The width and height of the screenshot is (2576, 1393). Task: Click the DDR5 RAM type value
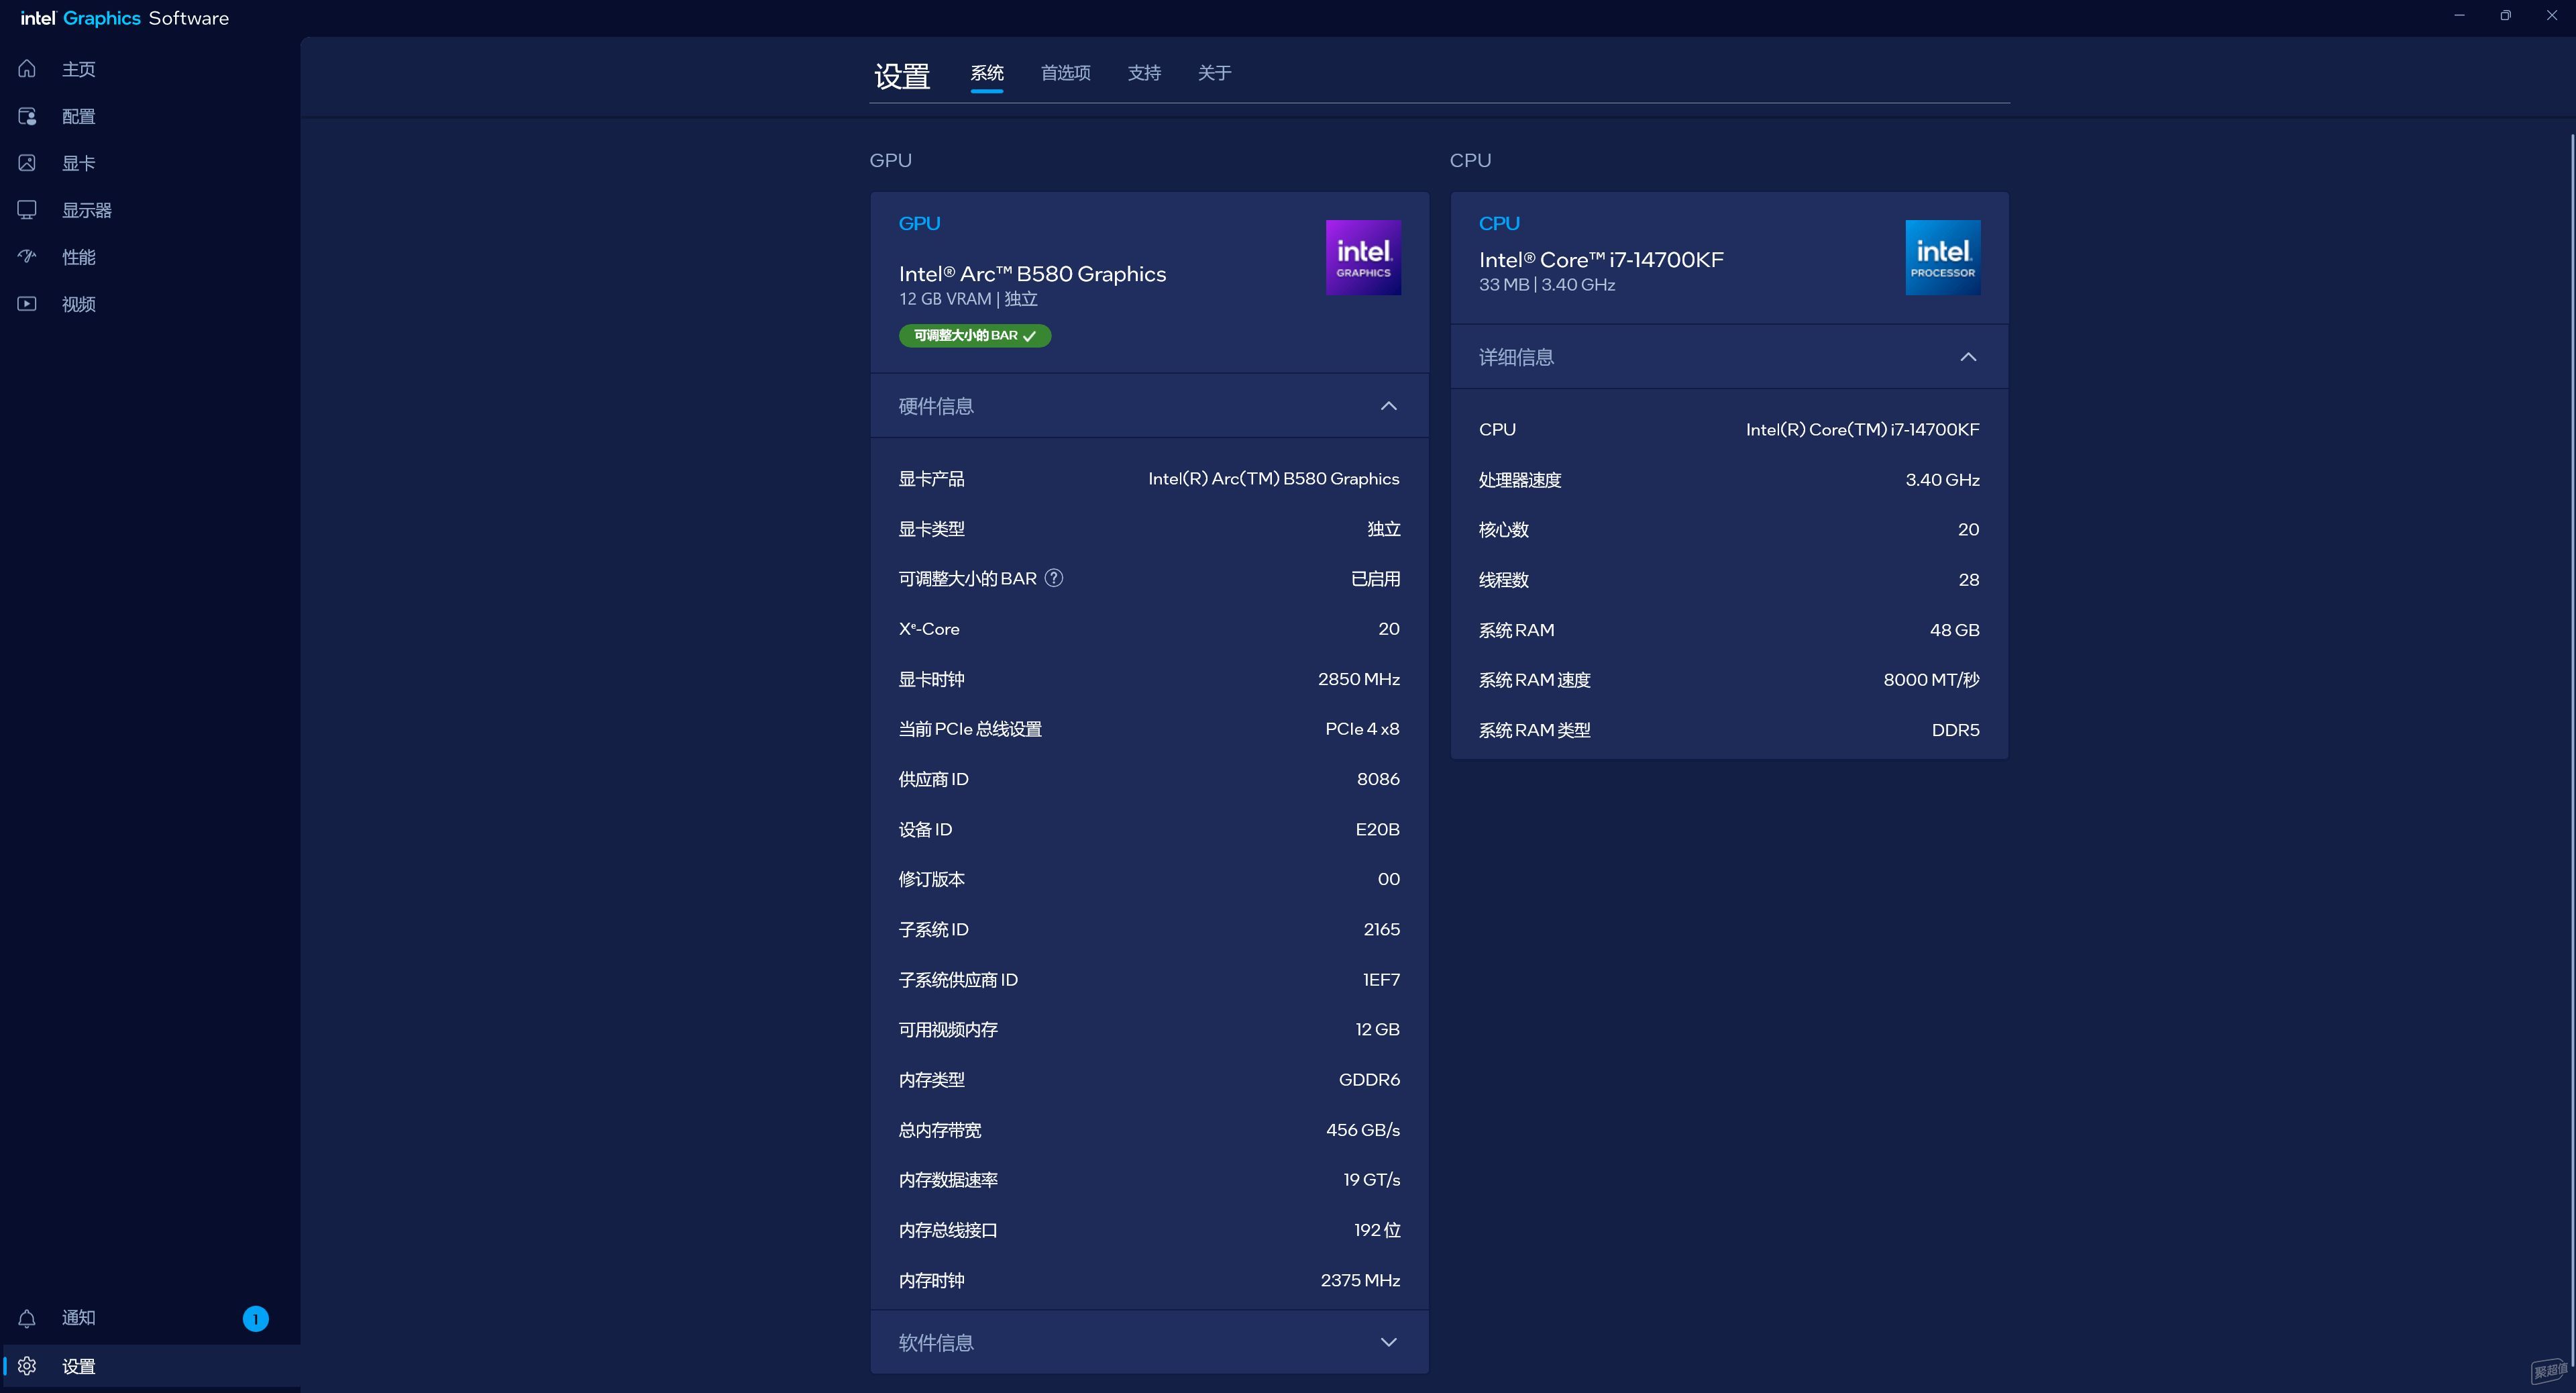1955,730
